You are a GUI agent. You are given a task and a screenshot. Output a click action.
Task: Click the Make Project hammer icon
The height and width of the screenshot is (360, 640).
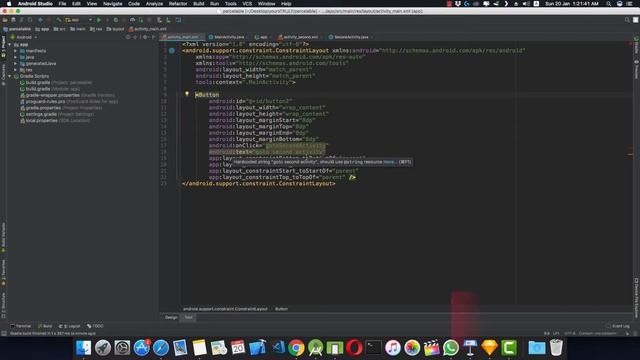59,20
